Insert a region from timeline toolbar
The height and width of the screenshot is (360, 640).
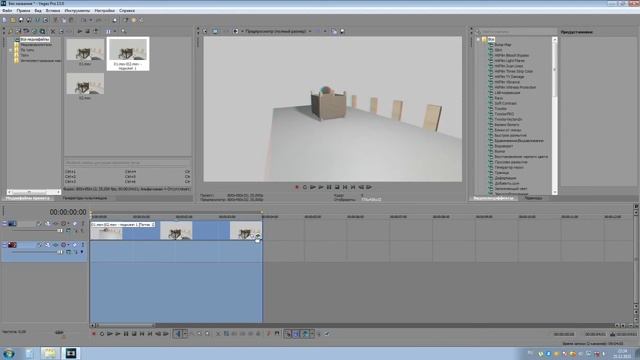tap(277, 334)
